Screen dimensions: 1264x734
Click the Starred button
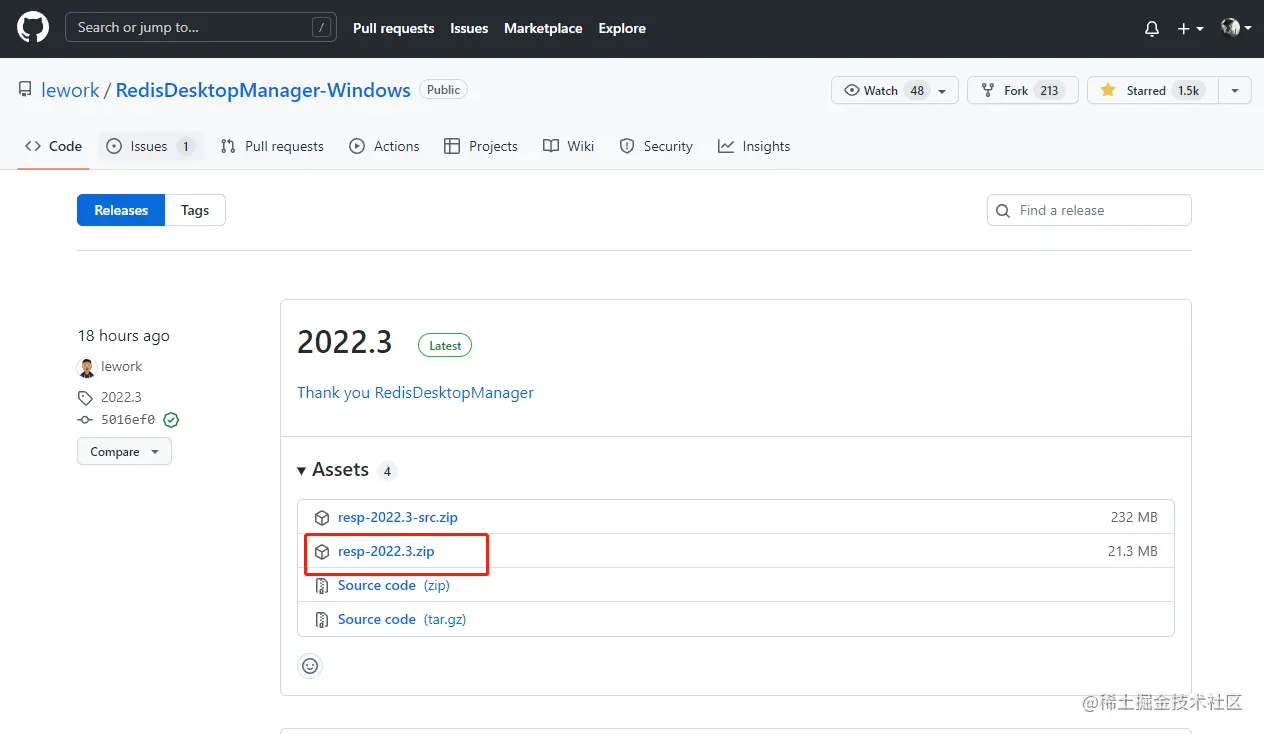tap(1153, 90)
